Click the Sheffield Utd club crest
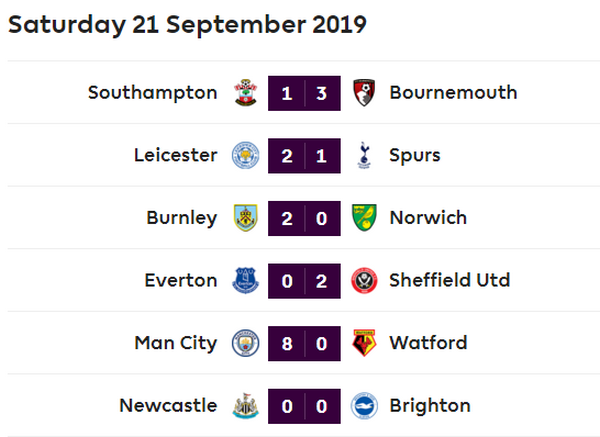This screenshot has width=600, height=437. pos(364,280)
